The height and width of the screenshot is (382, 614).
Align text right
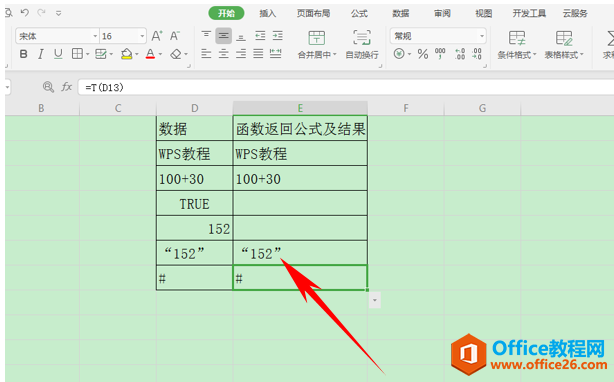241,54
